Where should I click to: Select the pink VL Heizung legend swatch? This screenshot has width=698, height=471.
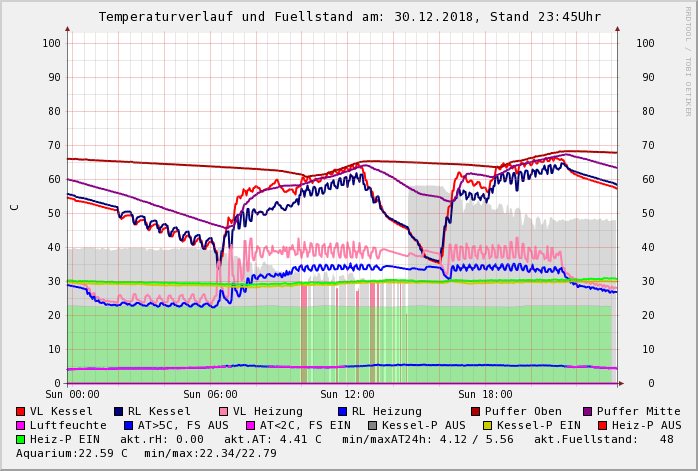pyautogui.click(x=223, y=411)
